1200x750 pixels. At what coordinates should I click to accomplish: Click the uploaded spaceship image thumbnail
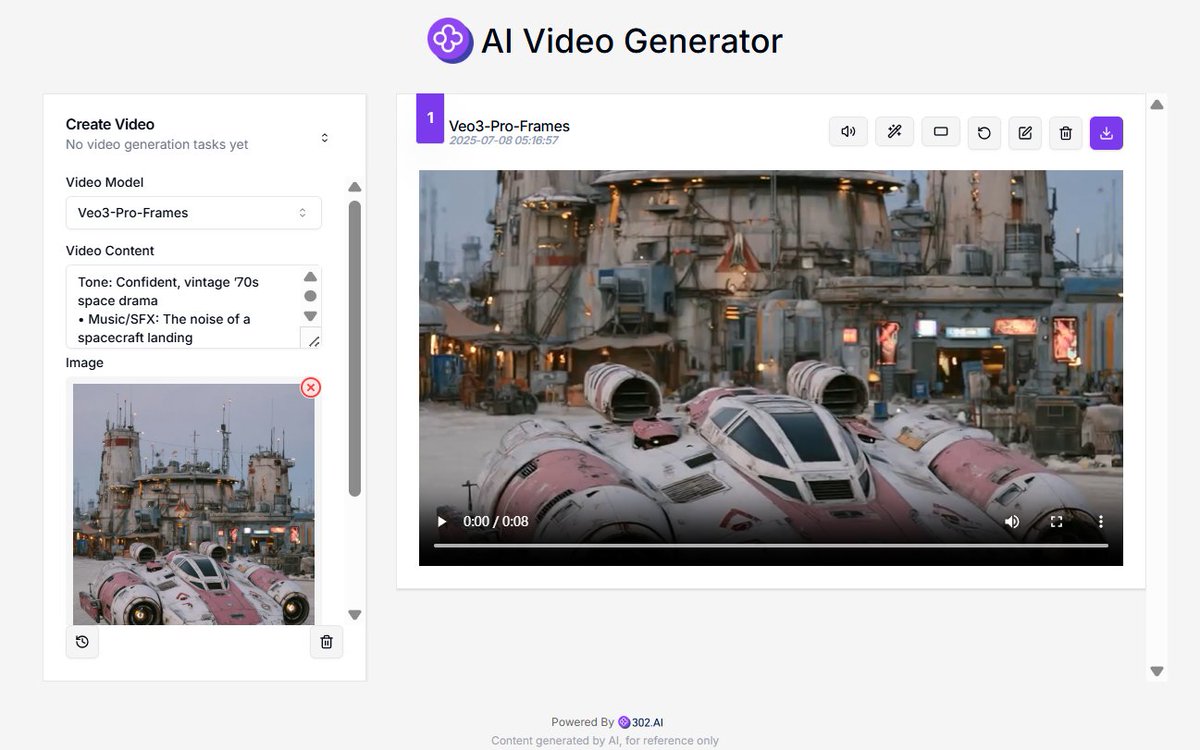pyautogui.click(x=194, y=505)
